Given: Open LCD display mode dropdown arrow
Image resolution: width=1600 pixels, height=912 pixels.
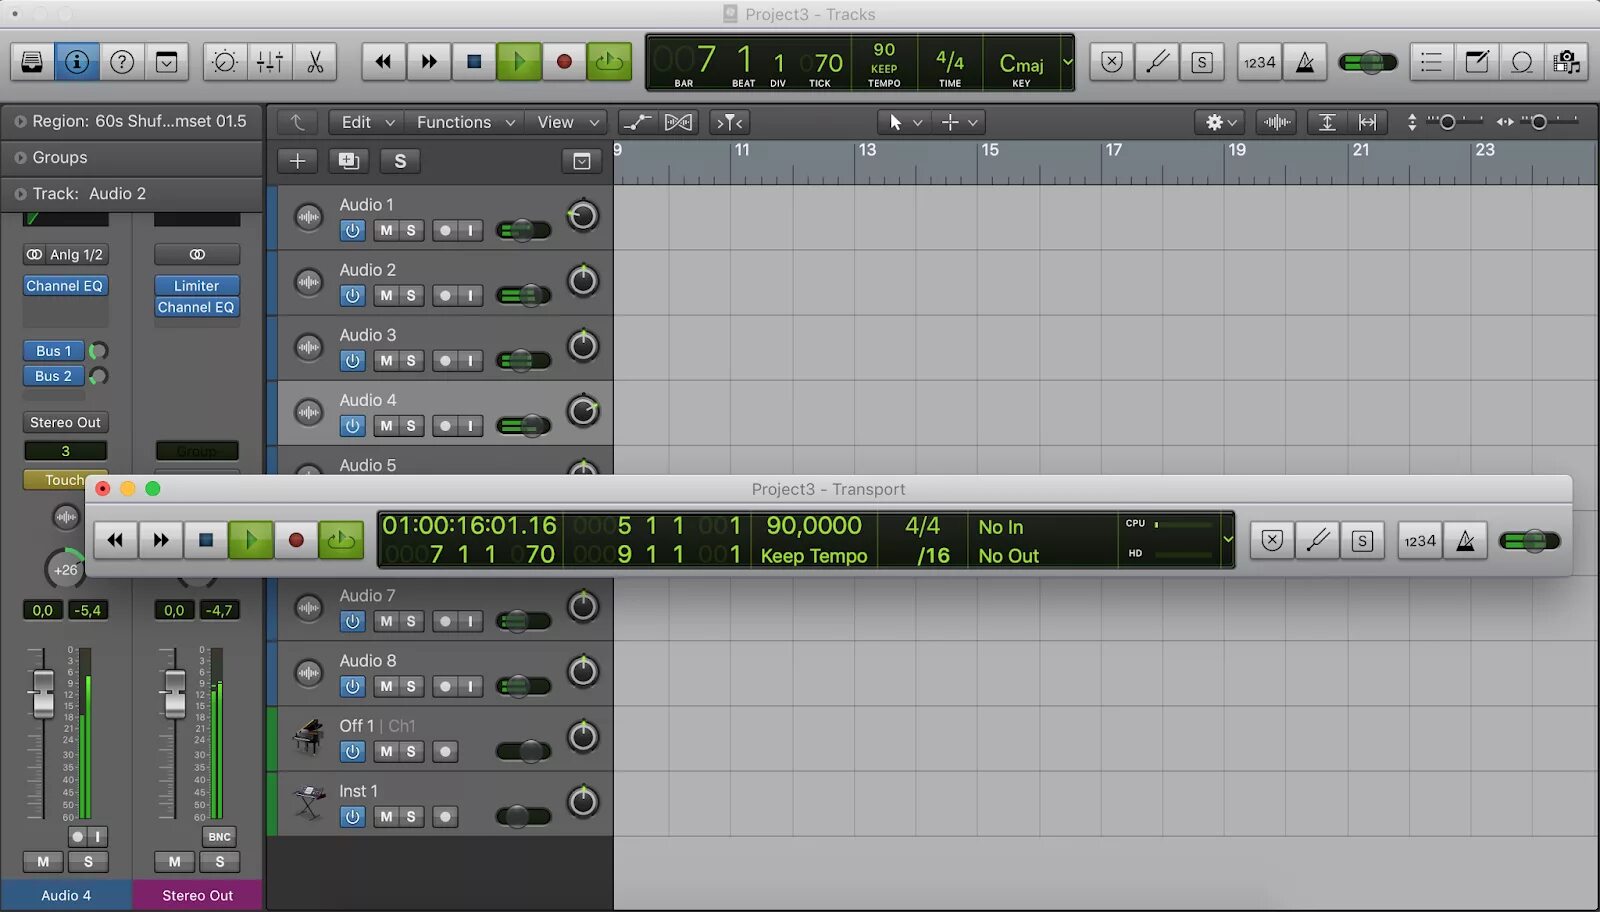Looking at the screenshot, I should (x=1068, y=62).
